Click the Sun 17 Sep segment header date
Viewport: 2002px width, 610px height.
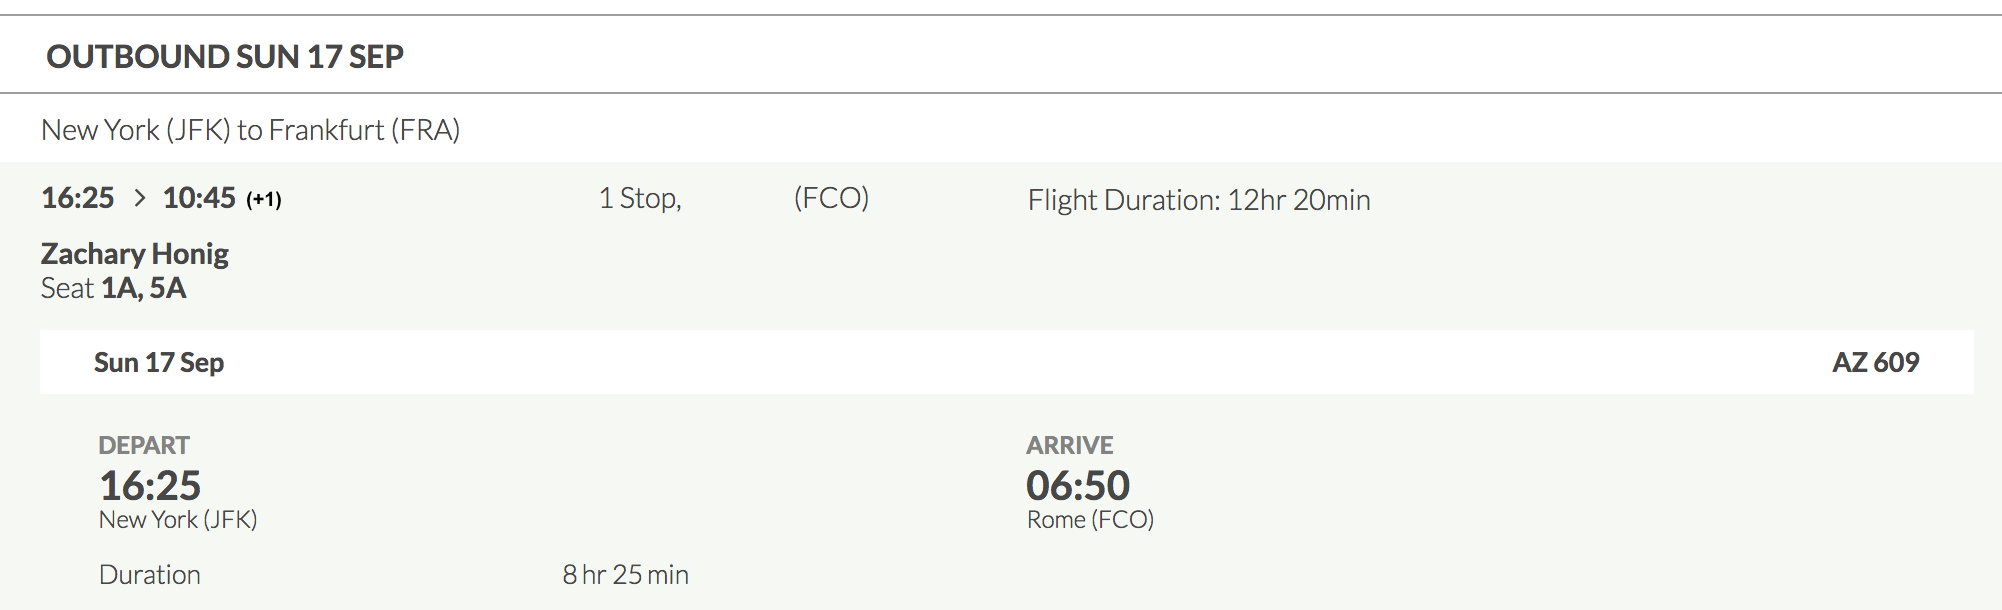click(x=159, y=362)
